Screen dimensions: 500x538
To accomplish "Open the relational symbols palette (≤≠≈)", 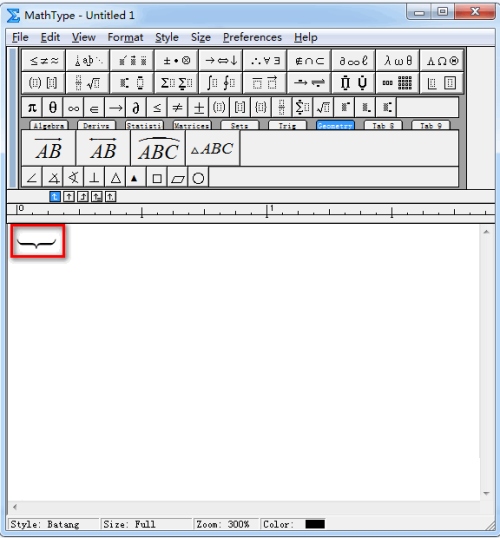I will [x=44, y=61].
